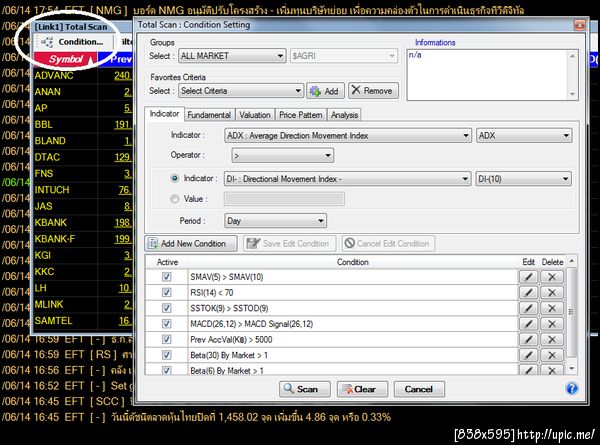Viewport: 600px width, 445px height.
Task: Delete the SSTOK(9) > SSTOD(9) condition
Action: (552, 308)
